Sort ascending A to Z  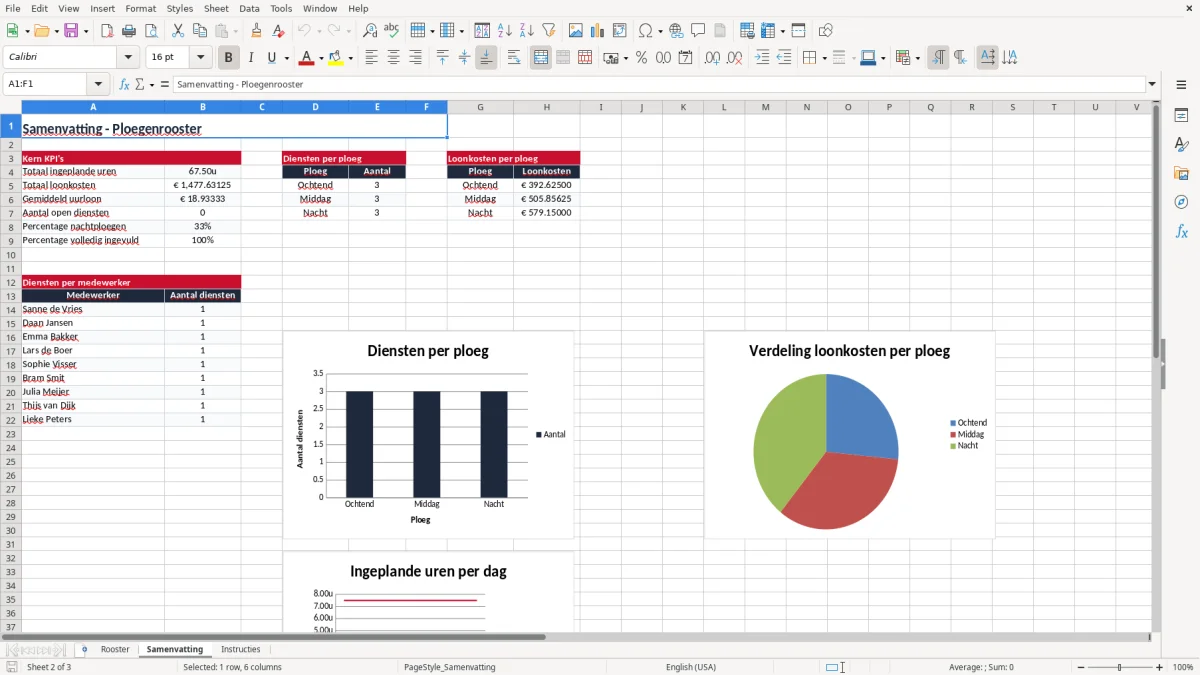505,31
